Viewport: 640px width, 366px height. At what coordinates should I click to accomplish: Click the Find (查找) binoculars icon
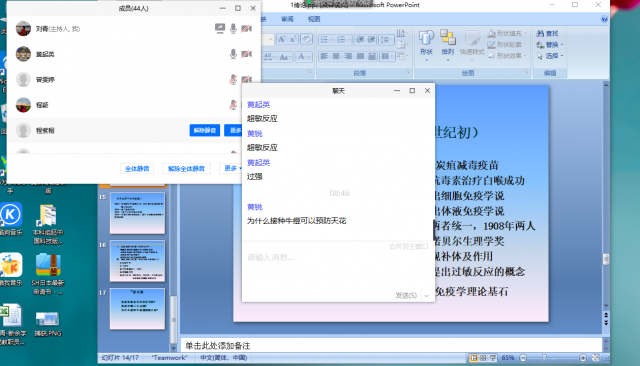[x=540, y=33]
